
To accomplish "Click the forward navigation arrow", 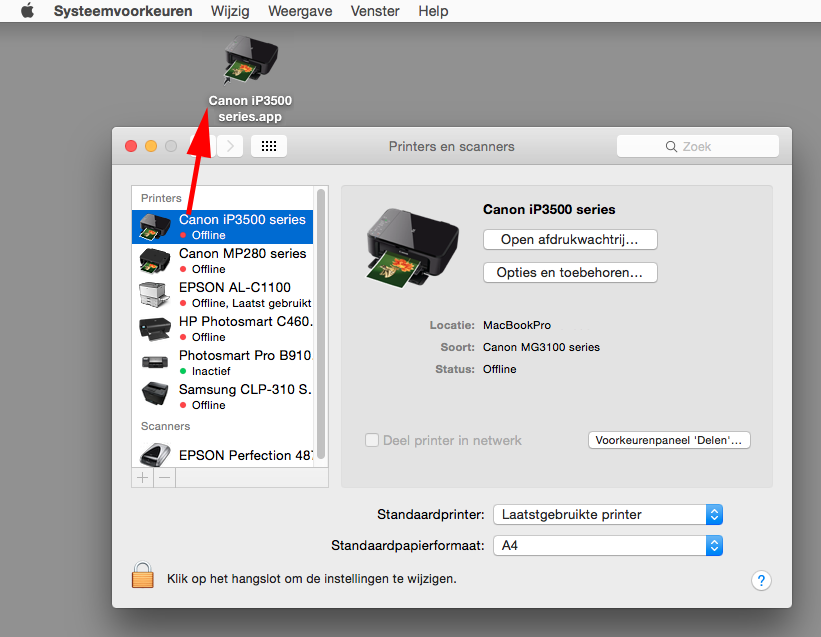I will pos(230,146).
